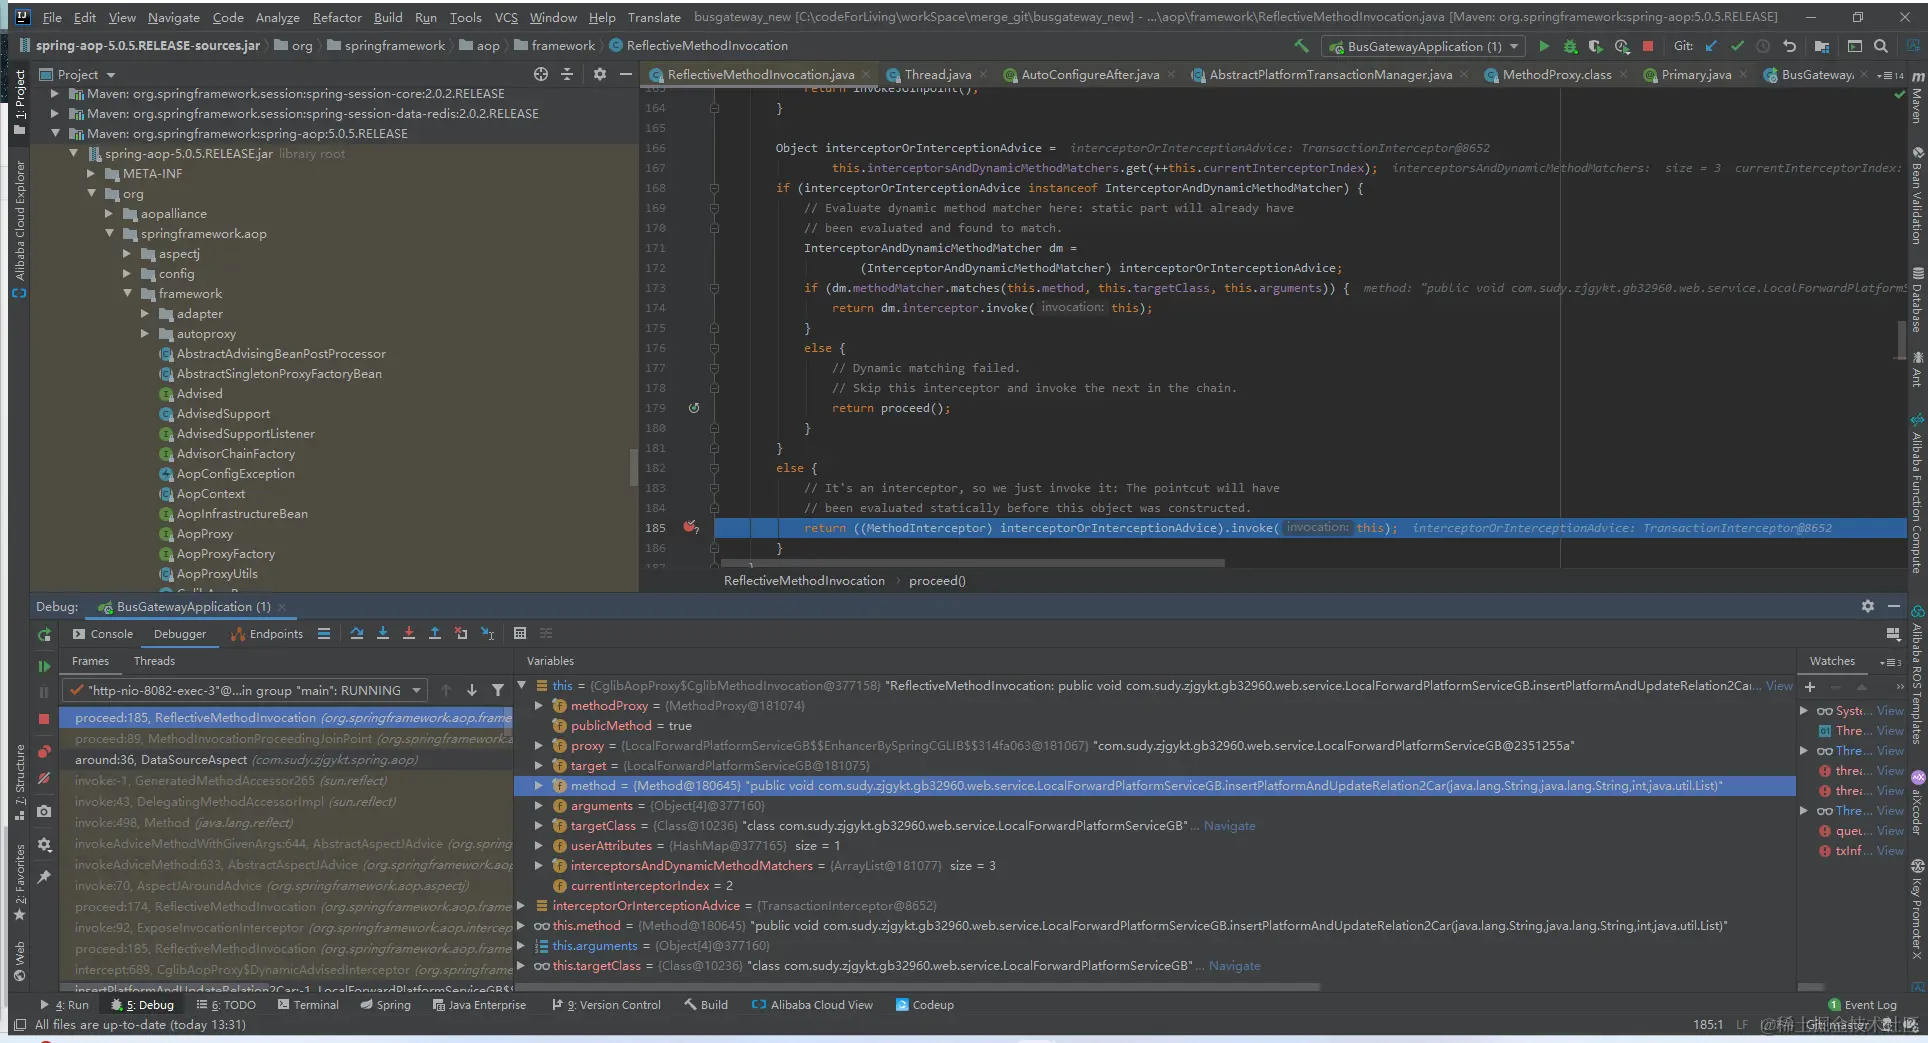The image size is (1928, 1043).
Task: Open View Breakpoints in the debug sidebar
Action: 44,752
